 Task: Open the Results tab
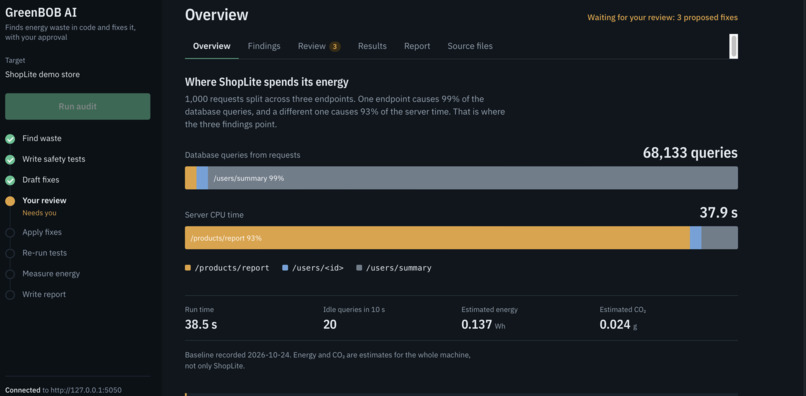coord(372,46)
